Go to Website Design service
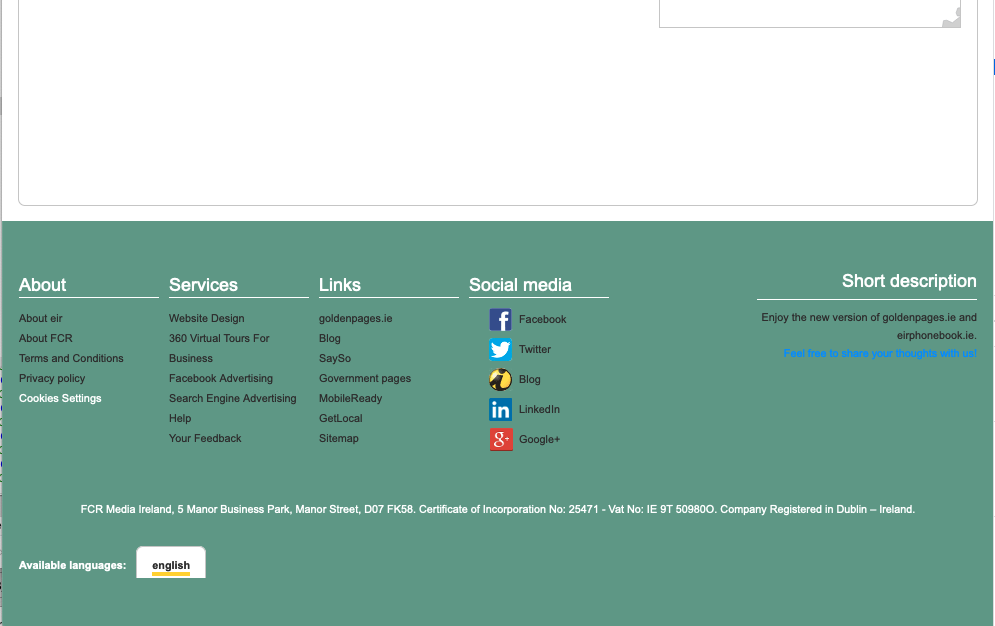The height and width of the screenshot is (626, 995). tap(206, 318)
